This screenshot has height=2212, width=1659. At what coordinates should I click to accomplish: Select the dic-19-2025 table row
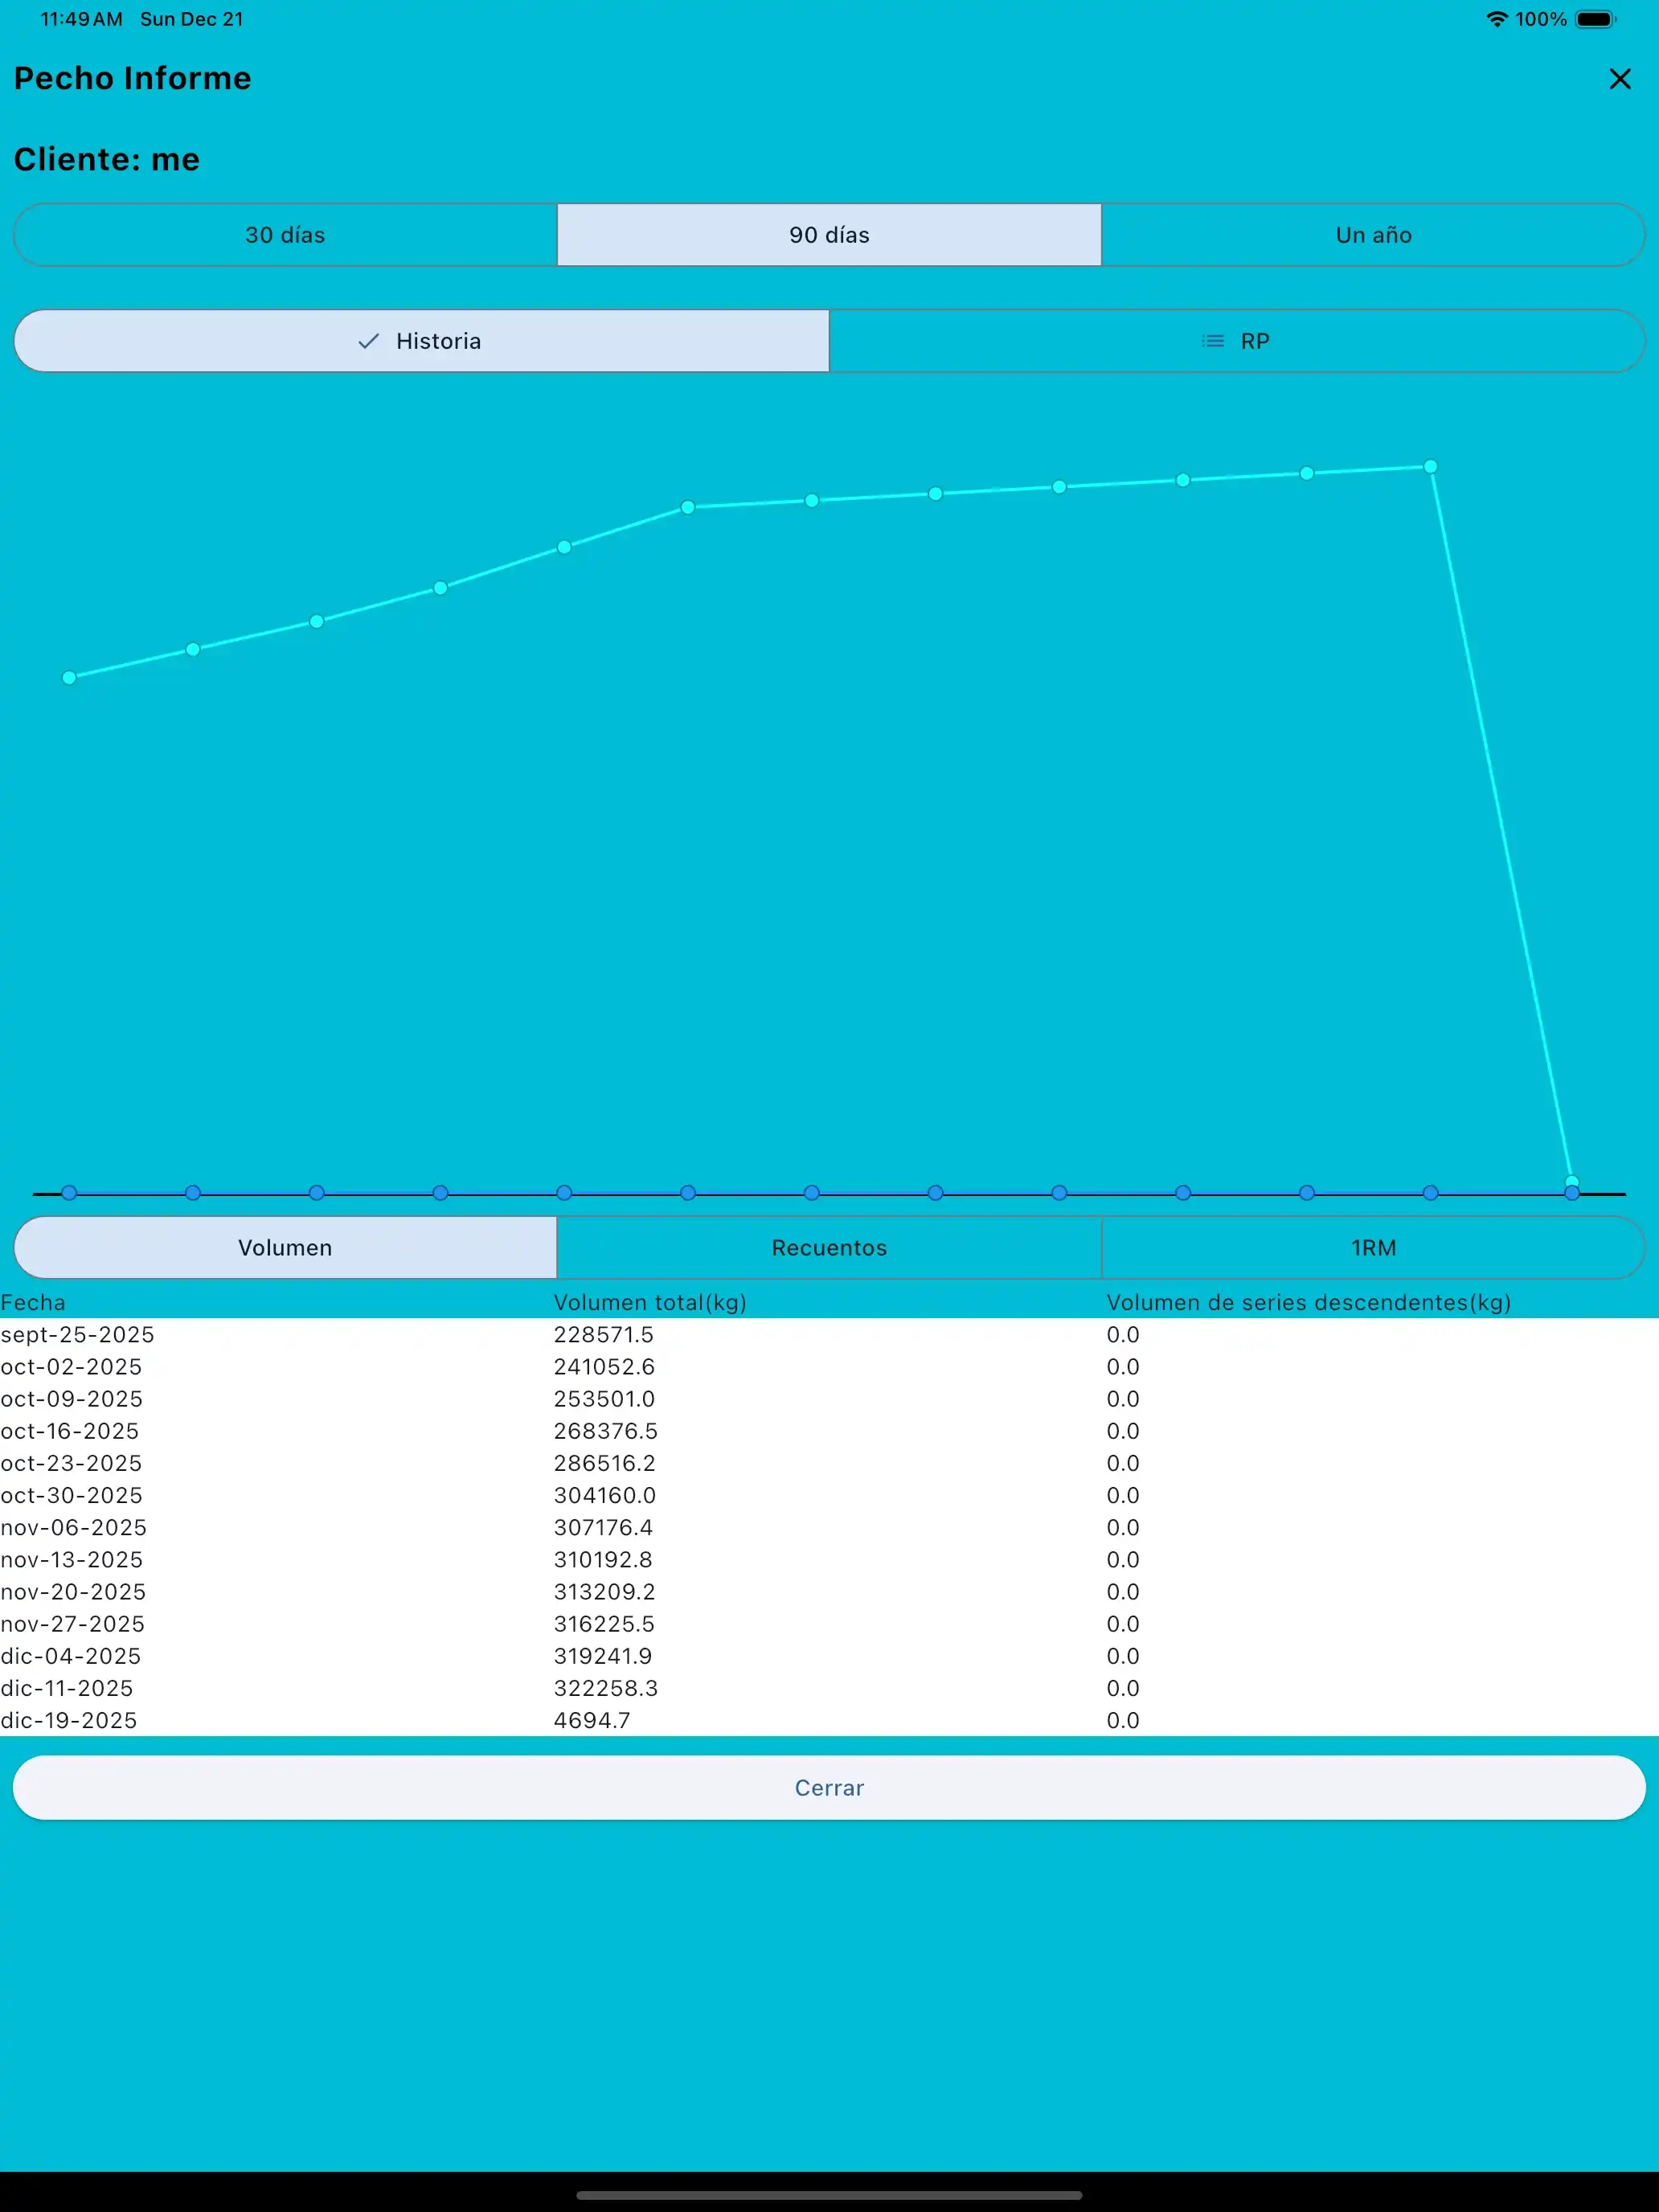[x=69, y=1720]
